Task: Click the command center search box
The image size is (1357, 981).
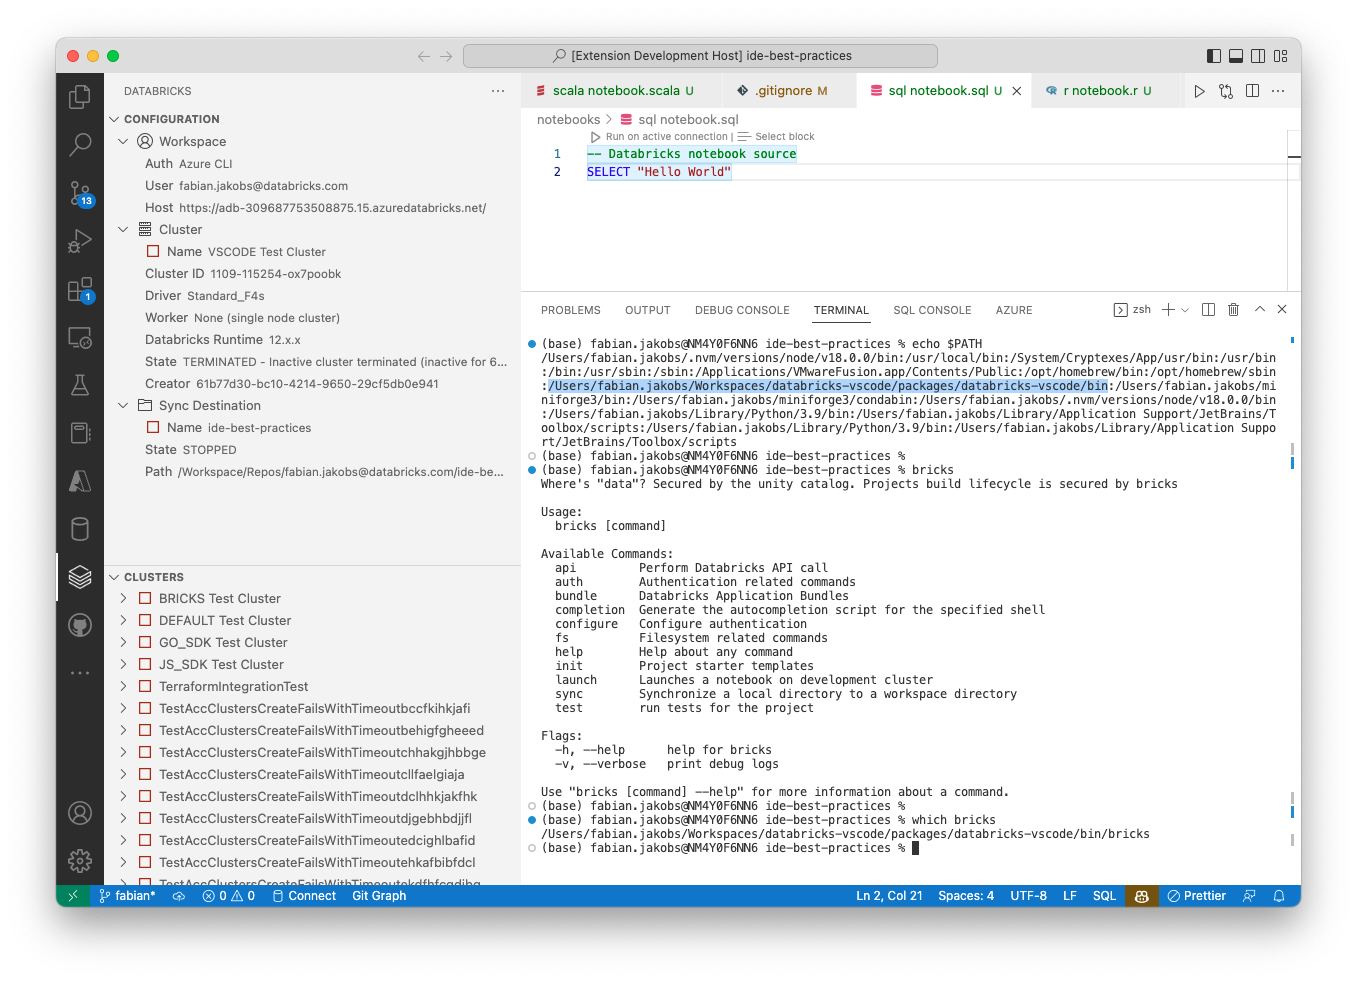Action: (700, 56)
